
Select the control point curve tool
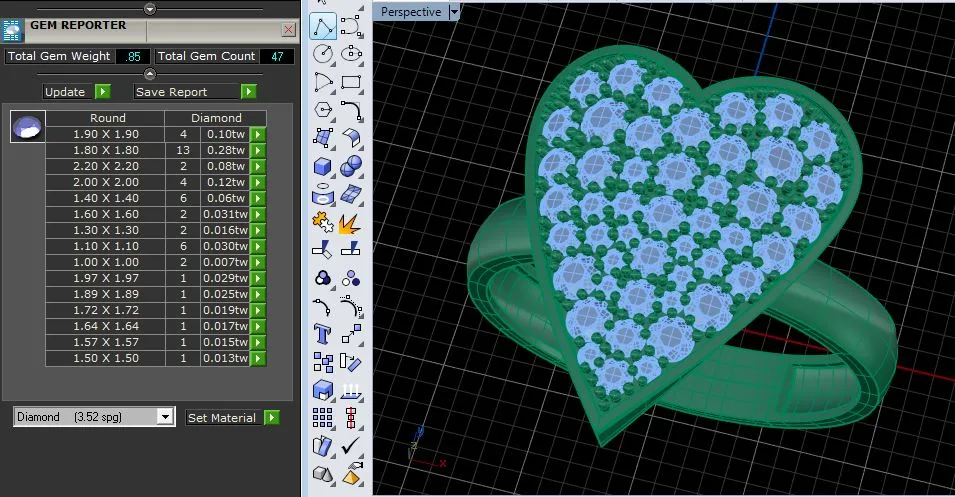click(351, 27)
